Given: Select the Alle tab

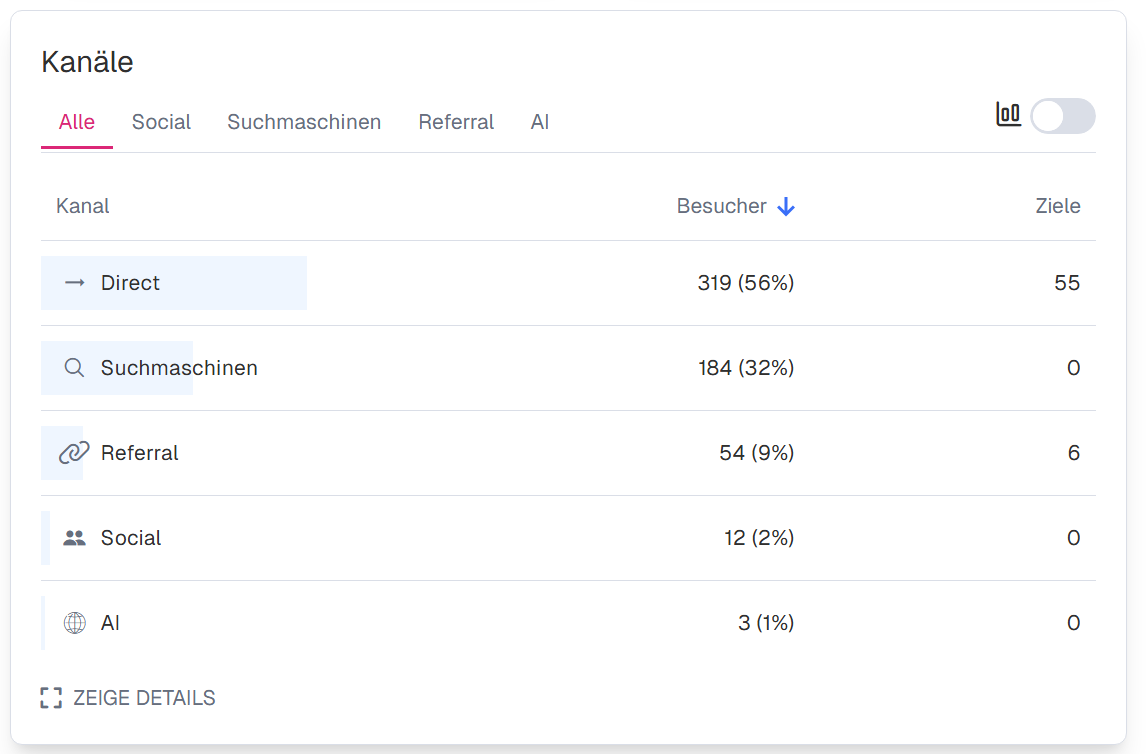Looking at the screenshot, I should coord(77,122).
